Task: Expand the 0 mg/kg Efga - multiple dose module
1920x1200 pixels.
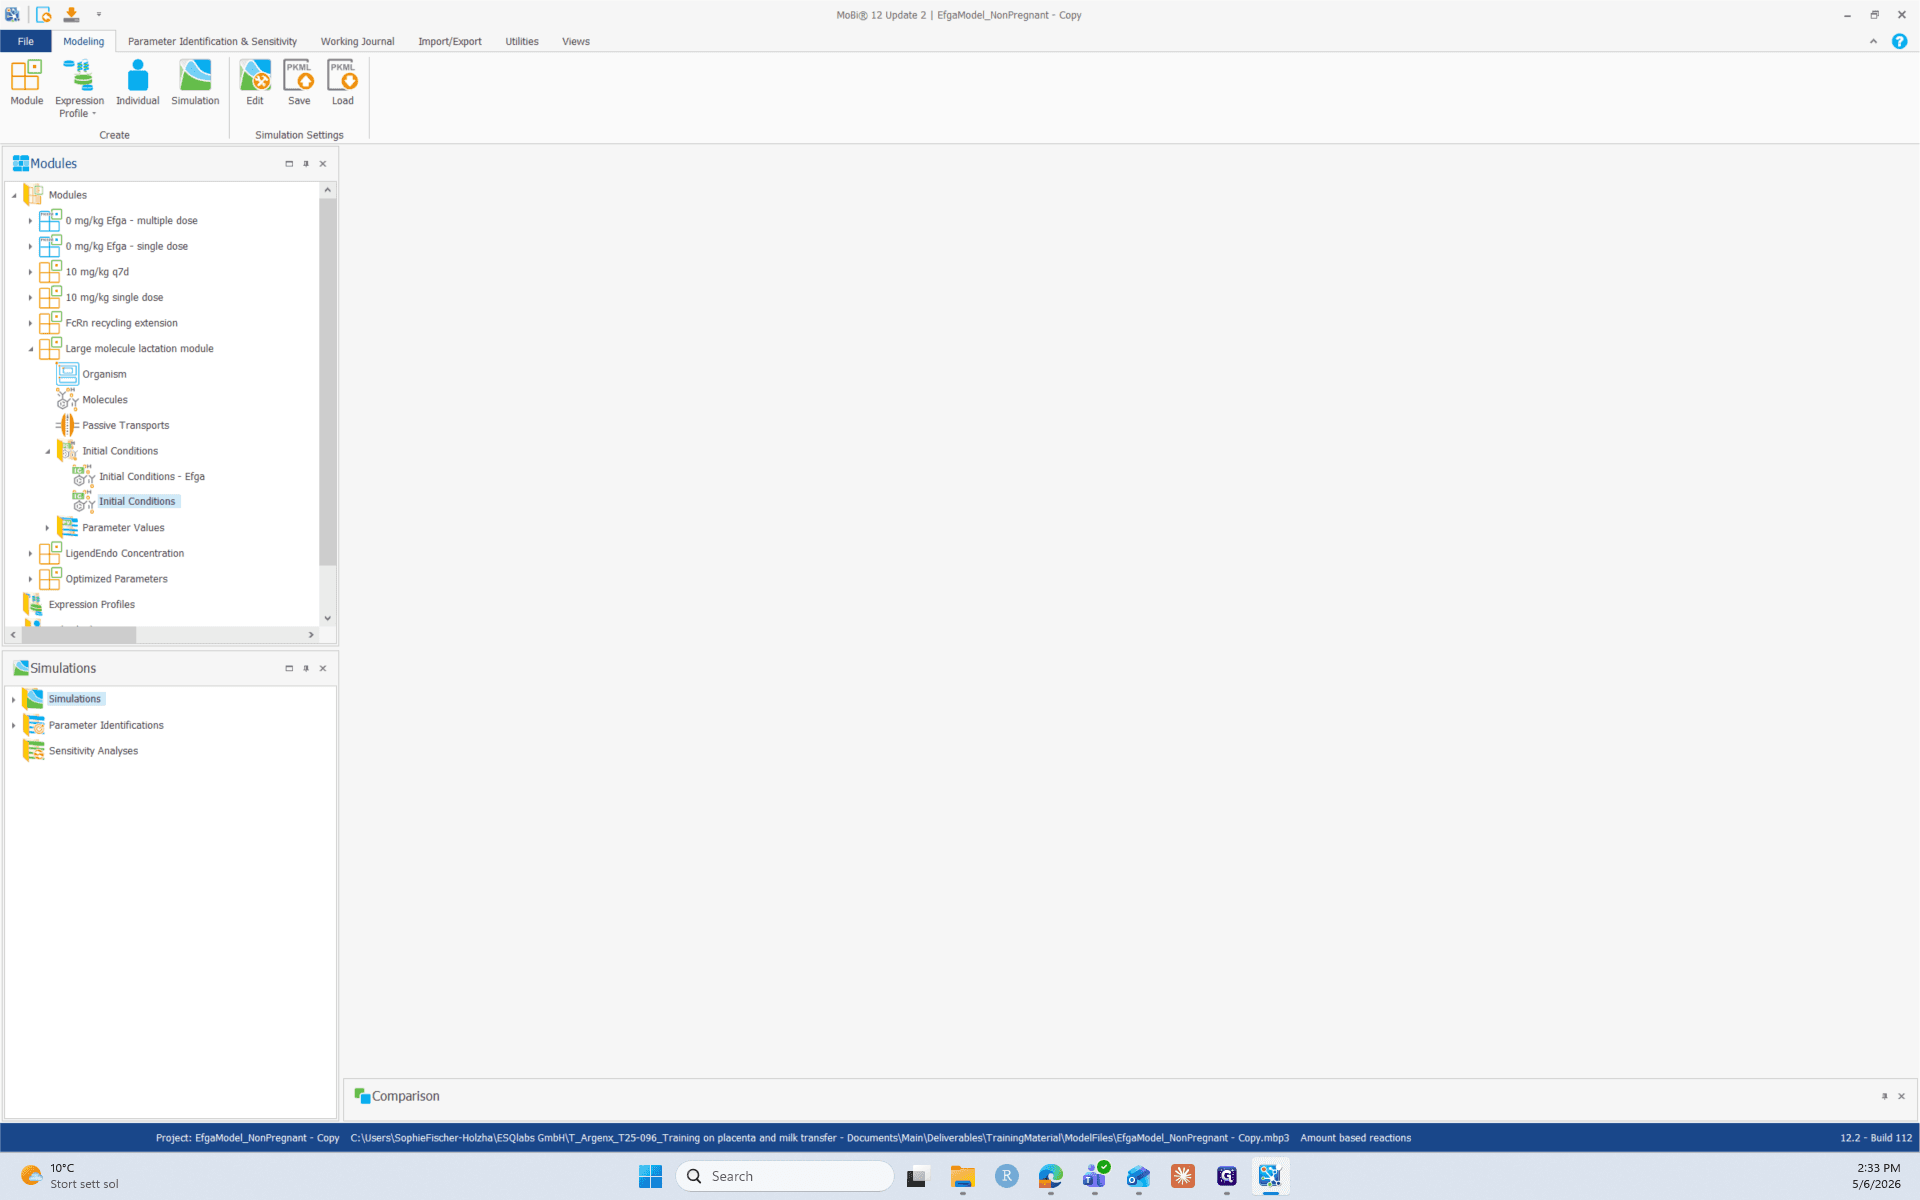Action: click(x=30, y=221)
